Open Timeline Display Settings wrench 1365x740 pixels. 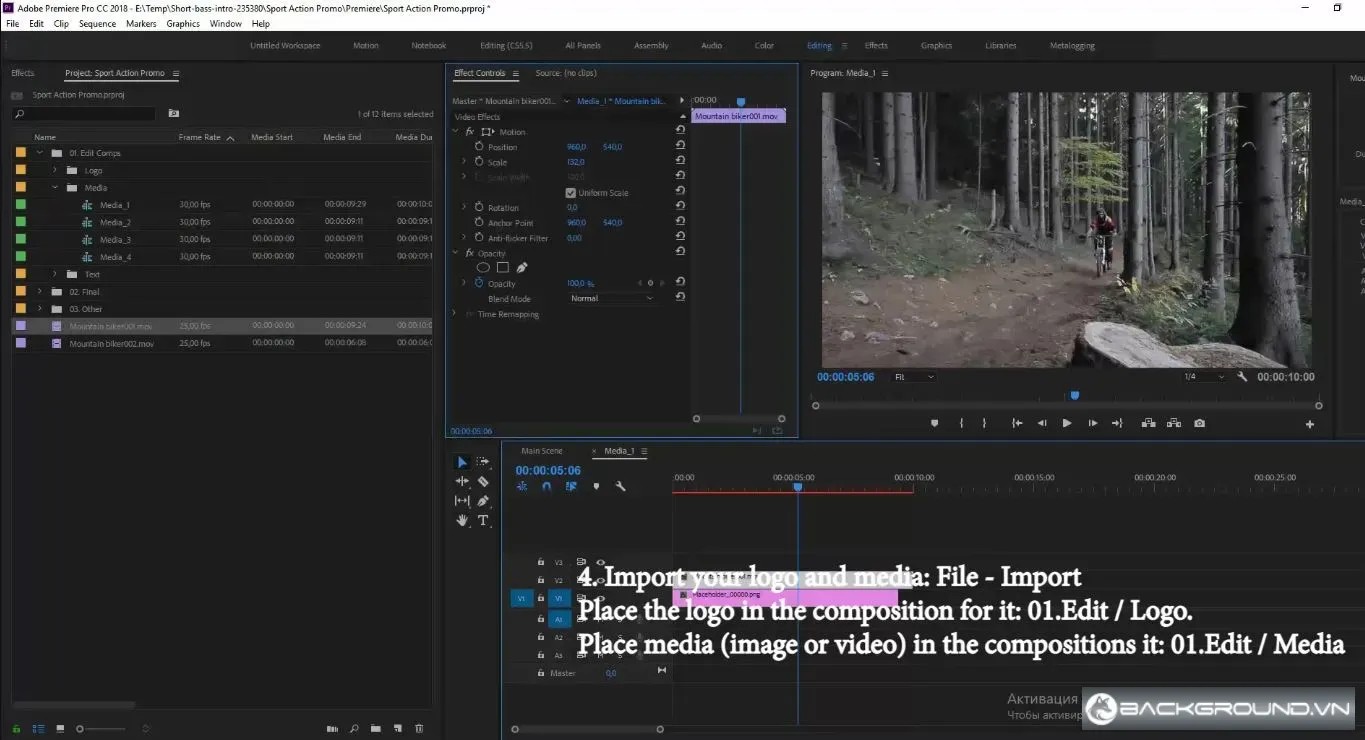[620, 486]
